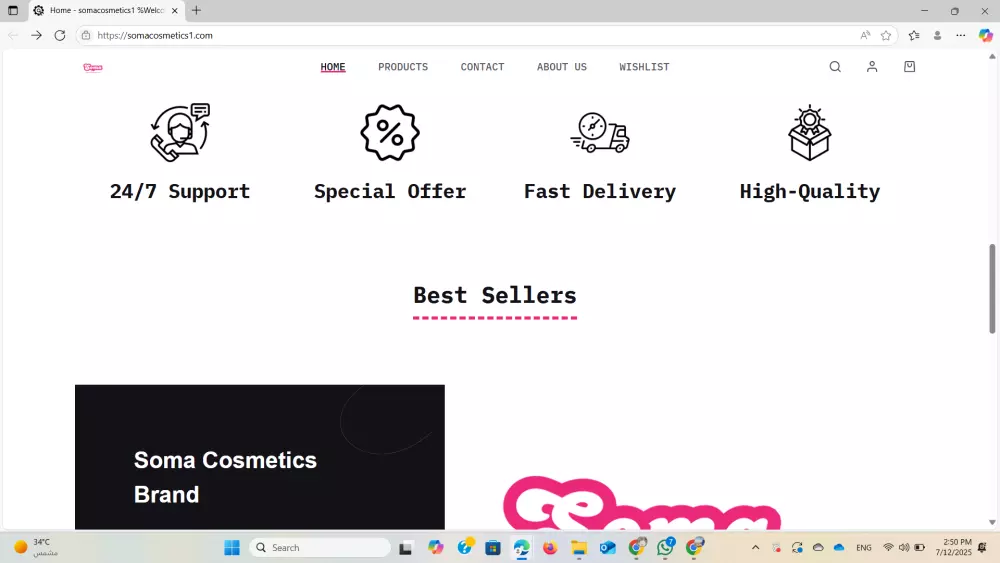Image resolution: width=1000 pixels, height=563 pixels.
Task: Click the browser refresh button
Action: (60, 36)
